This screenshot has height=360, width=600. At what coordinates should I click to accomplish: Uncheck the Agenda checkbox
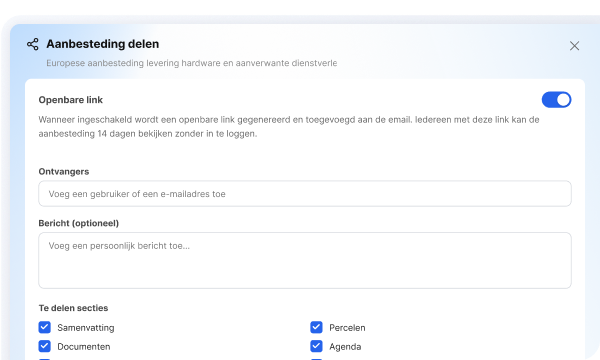[316, 346]
